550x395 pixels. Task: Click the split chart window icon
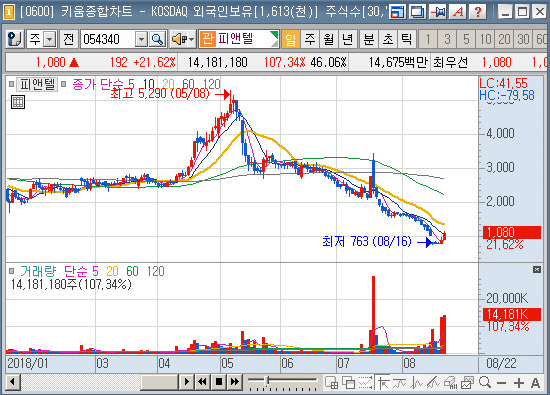(332, 382)
